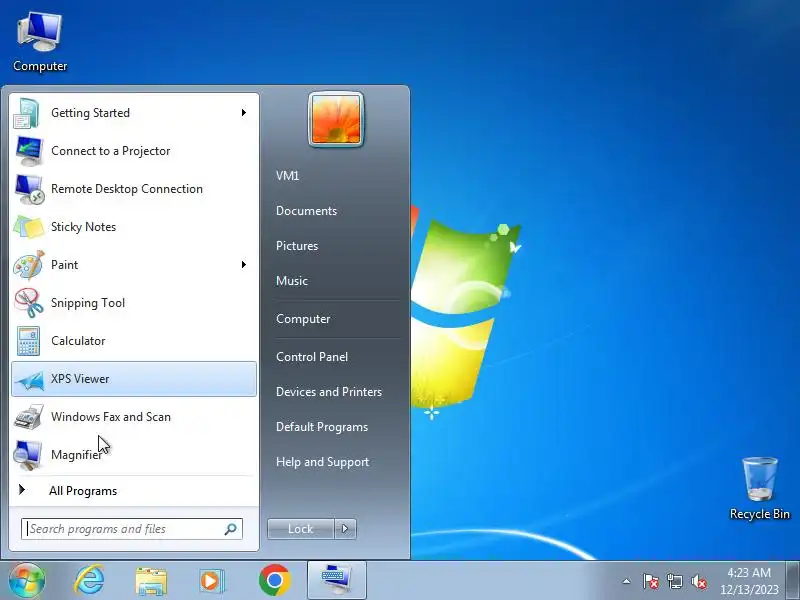Viewport: 800px width, 600px height.
Task: Click the user account flower picture
Action: click(x=336, y=120)
